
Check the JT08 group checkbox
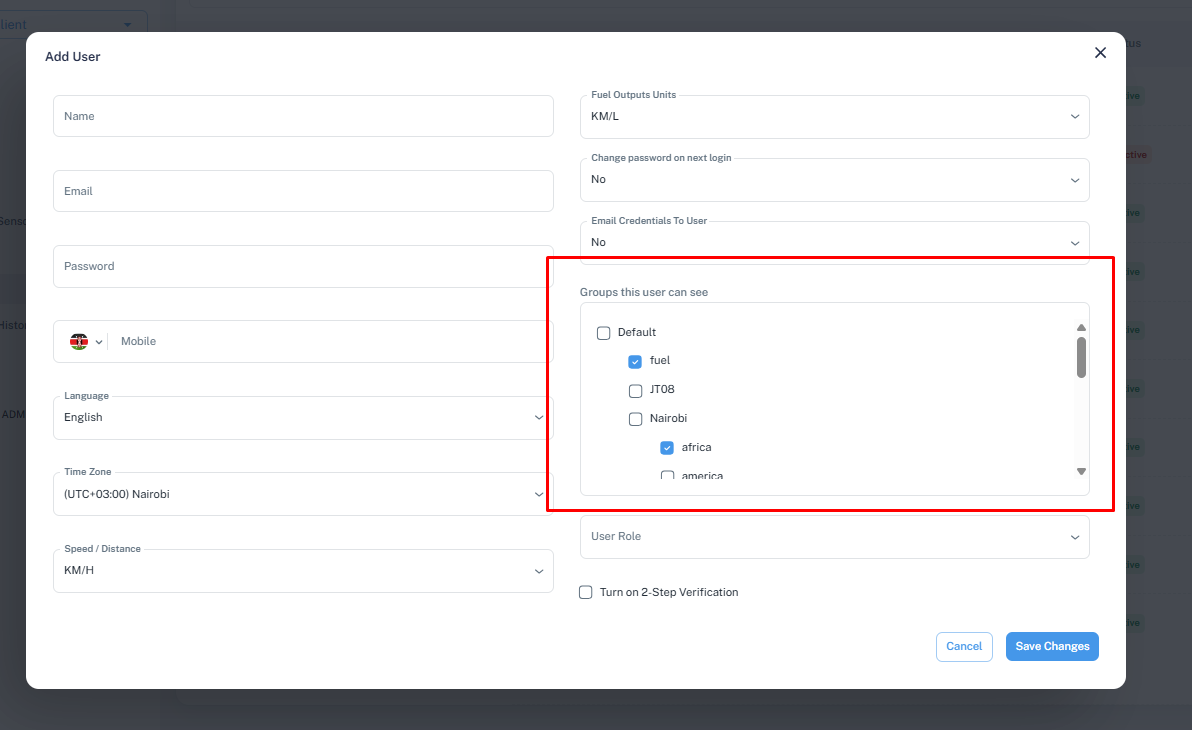coord(635,390)
